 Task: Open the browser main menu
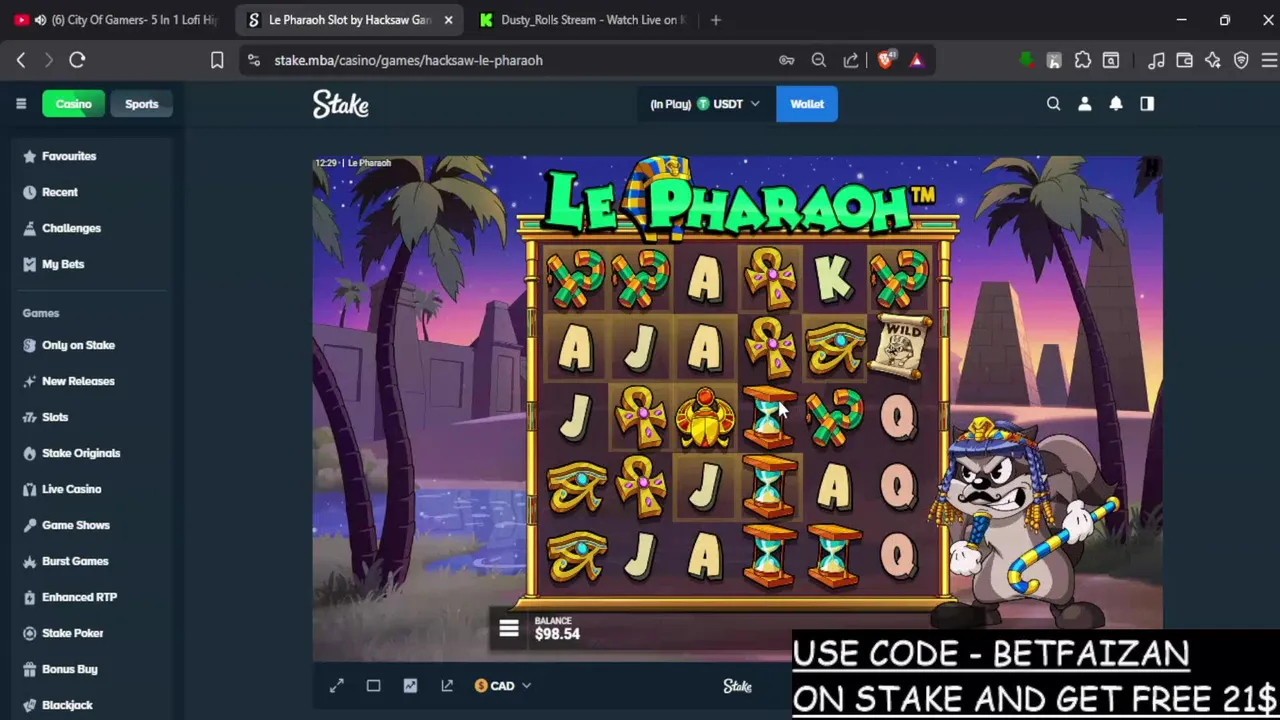pyautogui.click(x=1269, y=60)
